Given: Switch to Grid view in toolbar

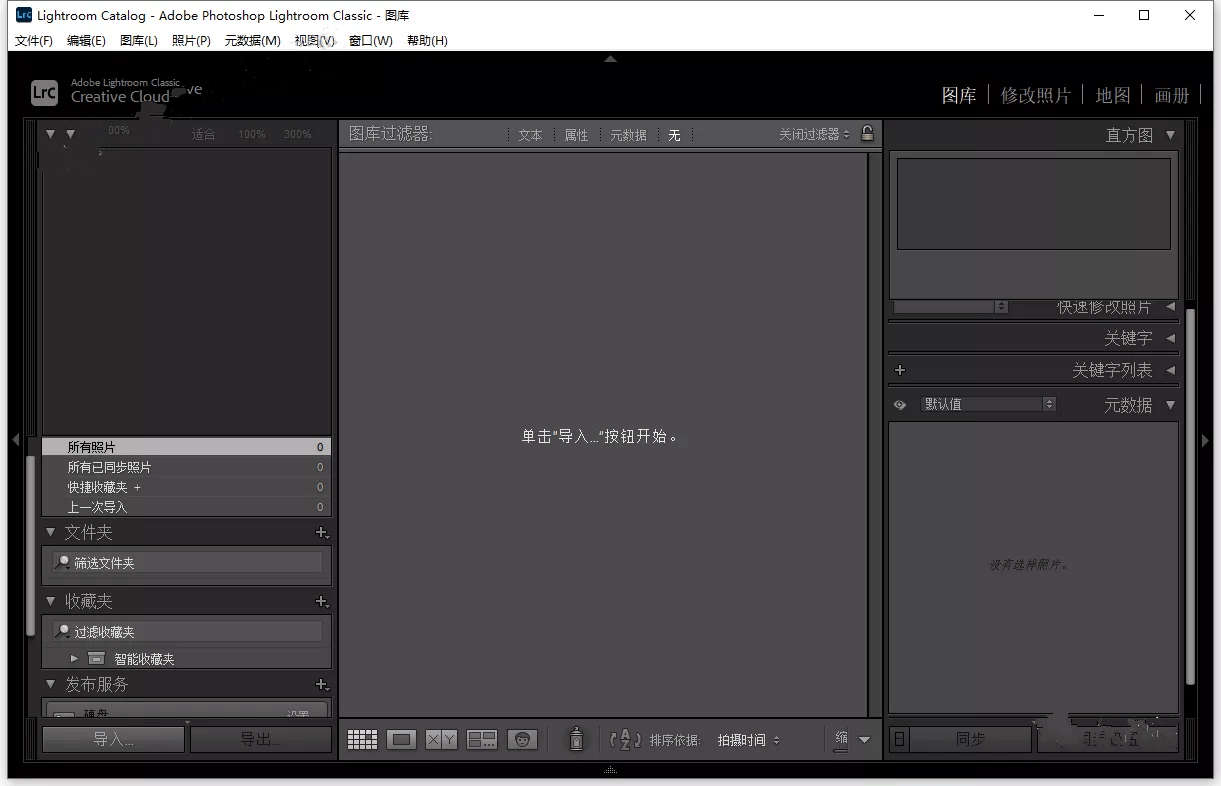Looking at the screenshot, I should [362, 740].
